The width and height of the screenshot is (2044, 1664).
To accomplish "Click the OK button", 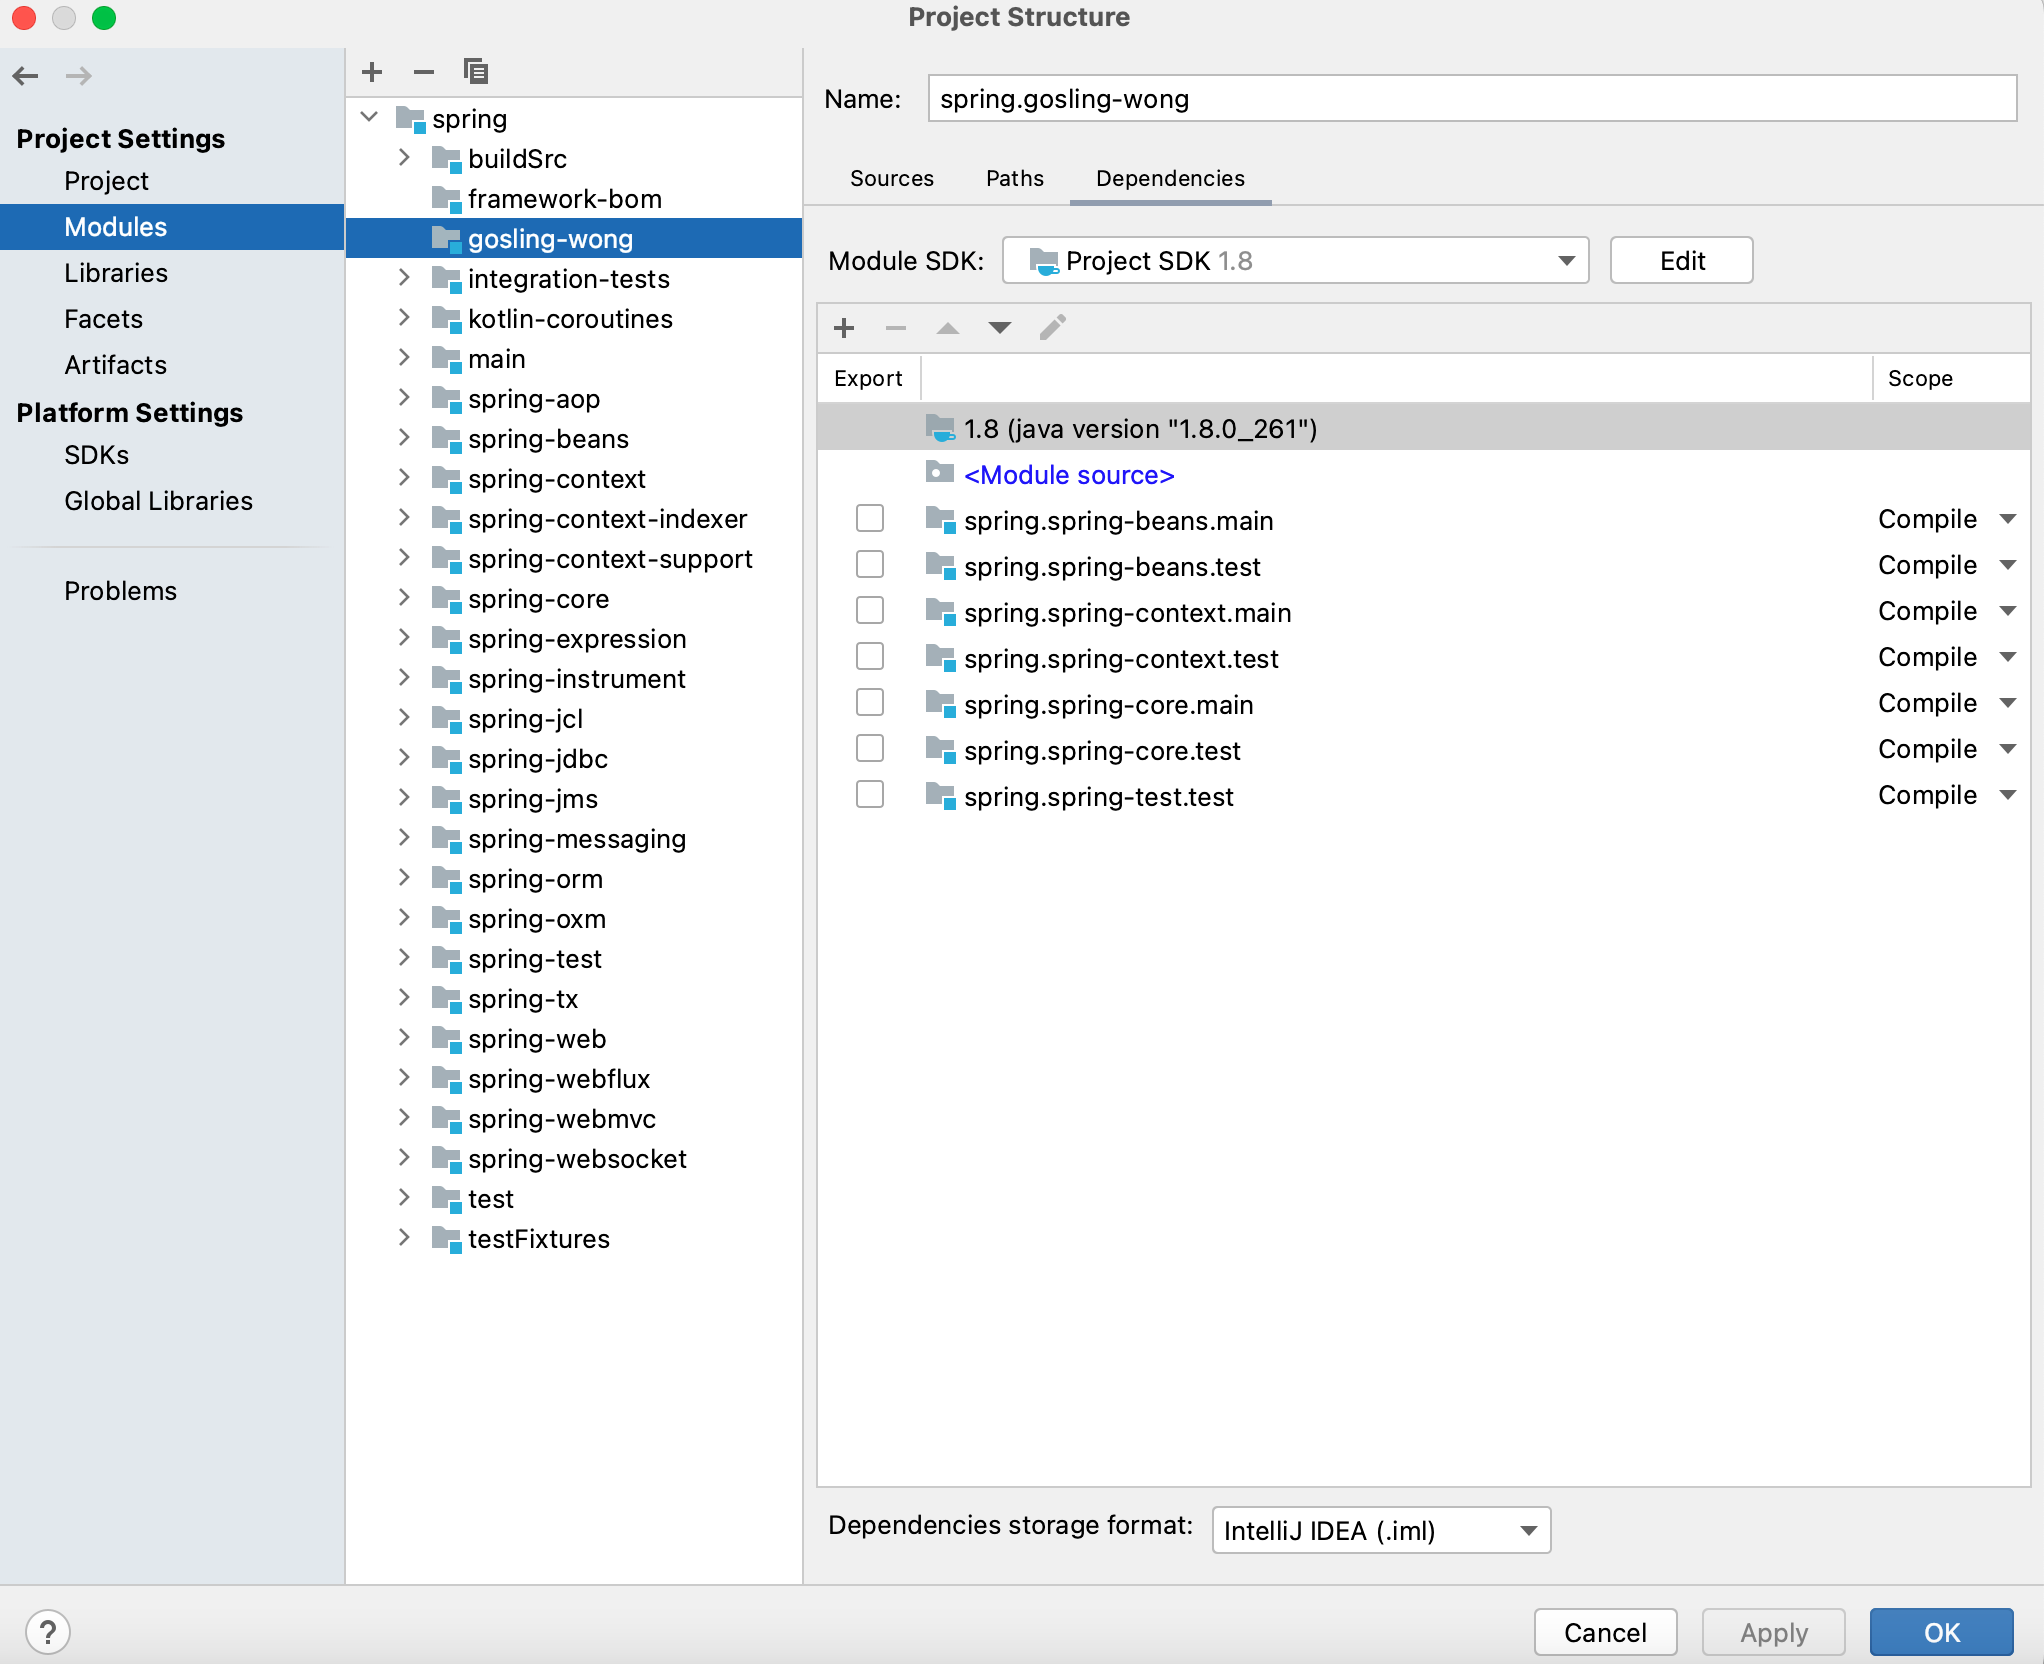I will 1941,1632.
